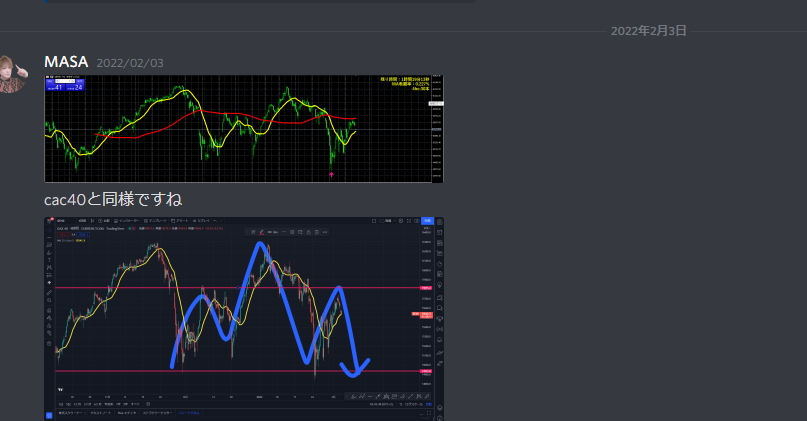Open the green candlestick chart image attachment
Image resolution: width=807 pixels, height=421 pixels.
[244, 129]
